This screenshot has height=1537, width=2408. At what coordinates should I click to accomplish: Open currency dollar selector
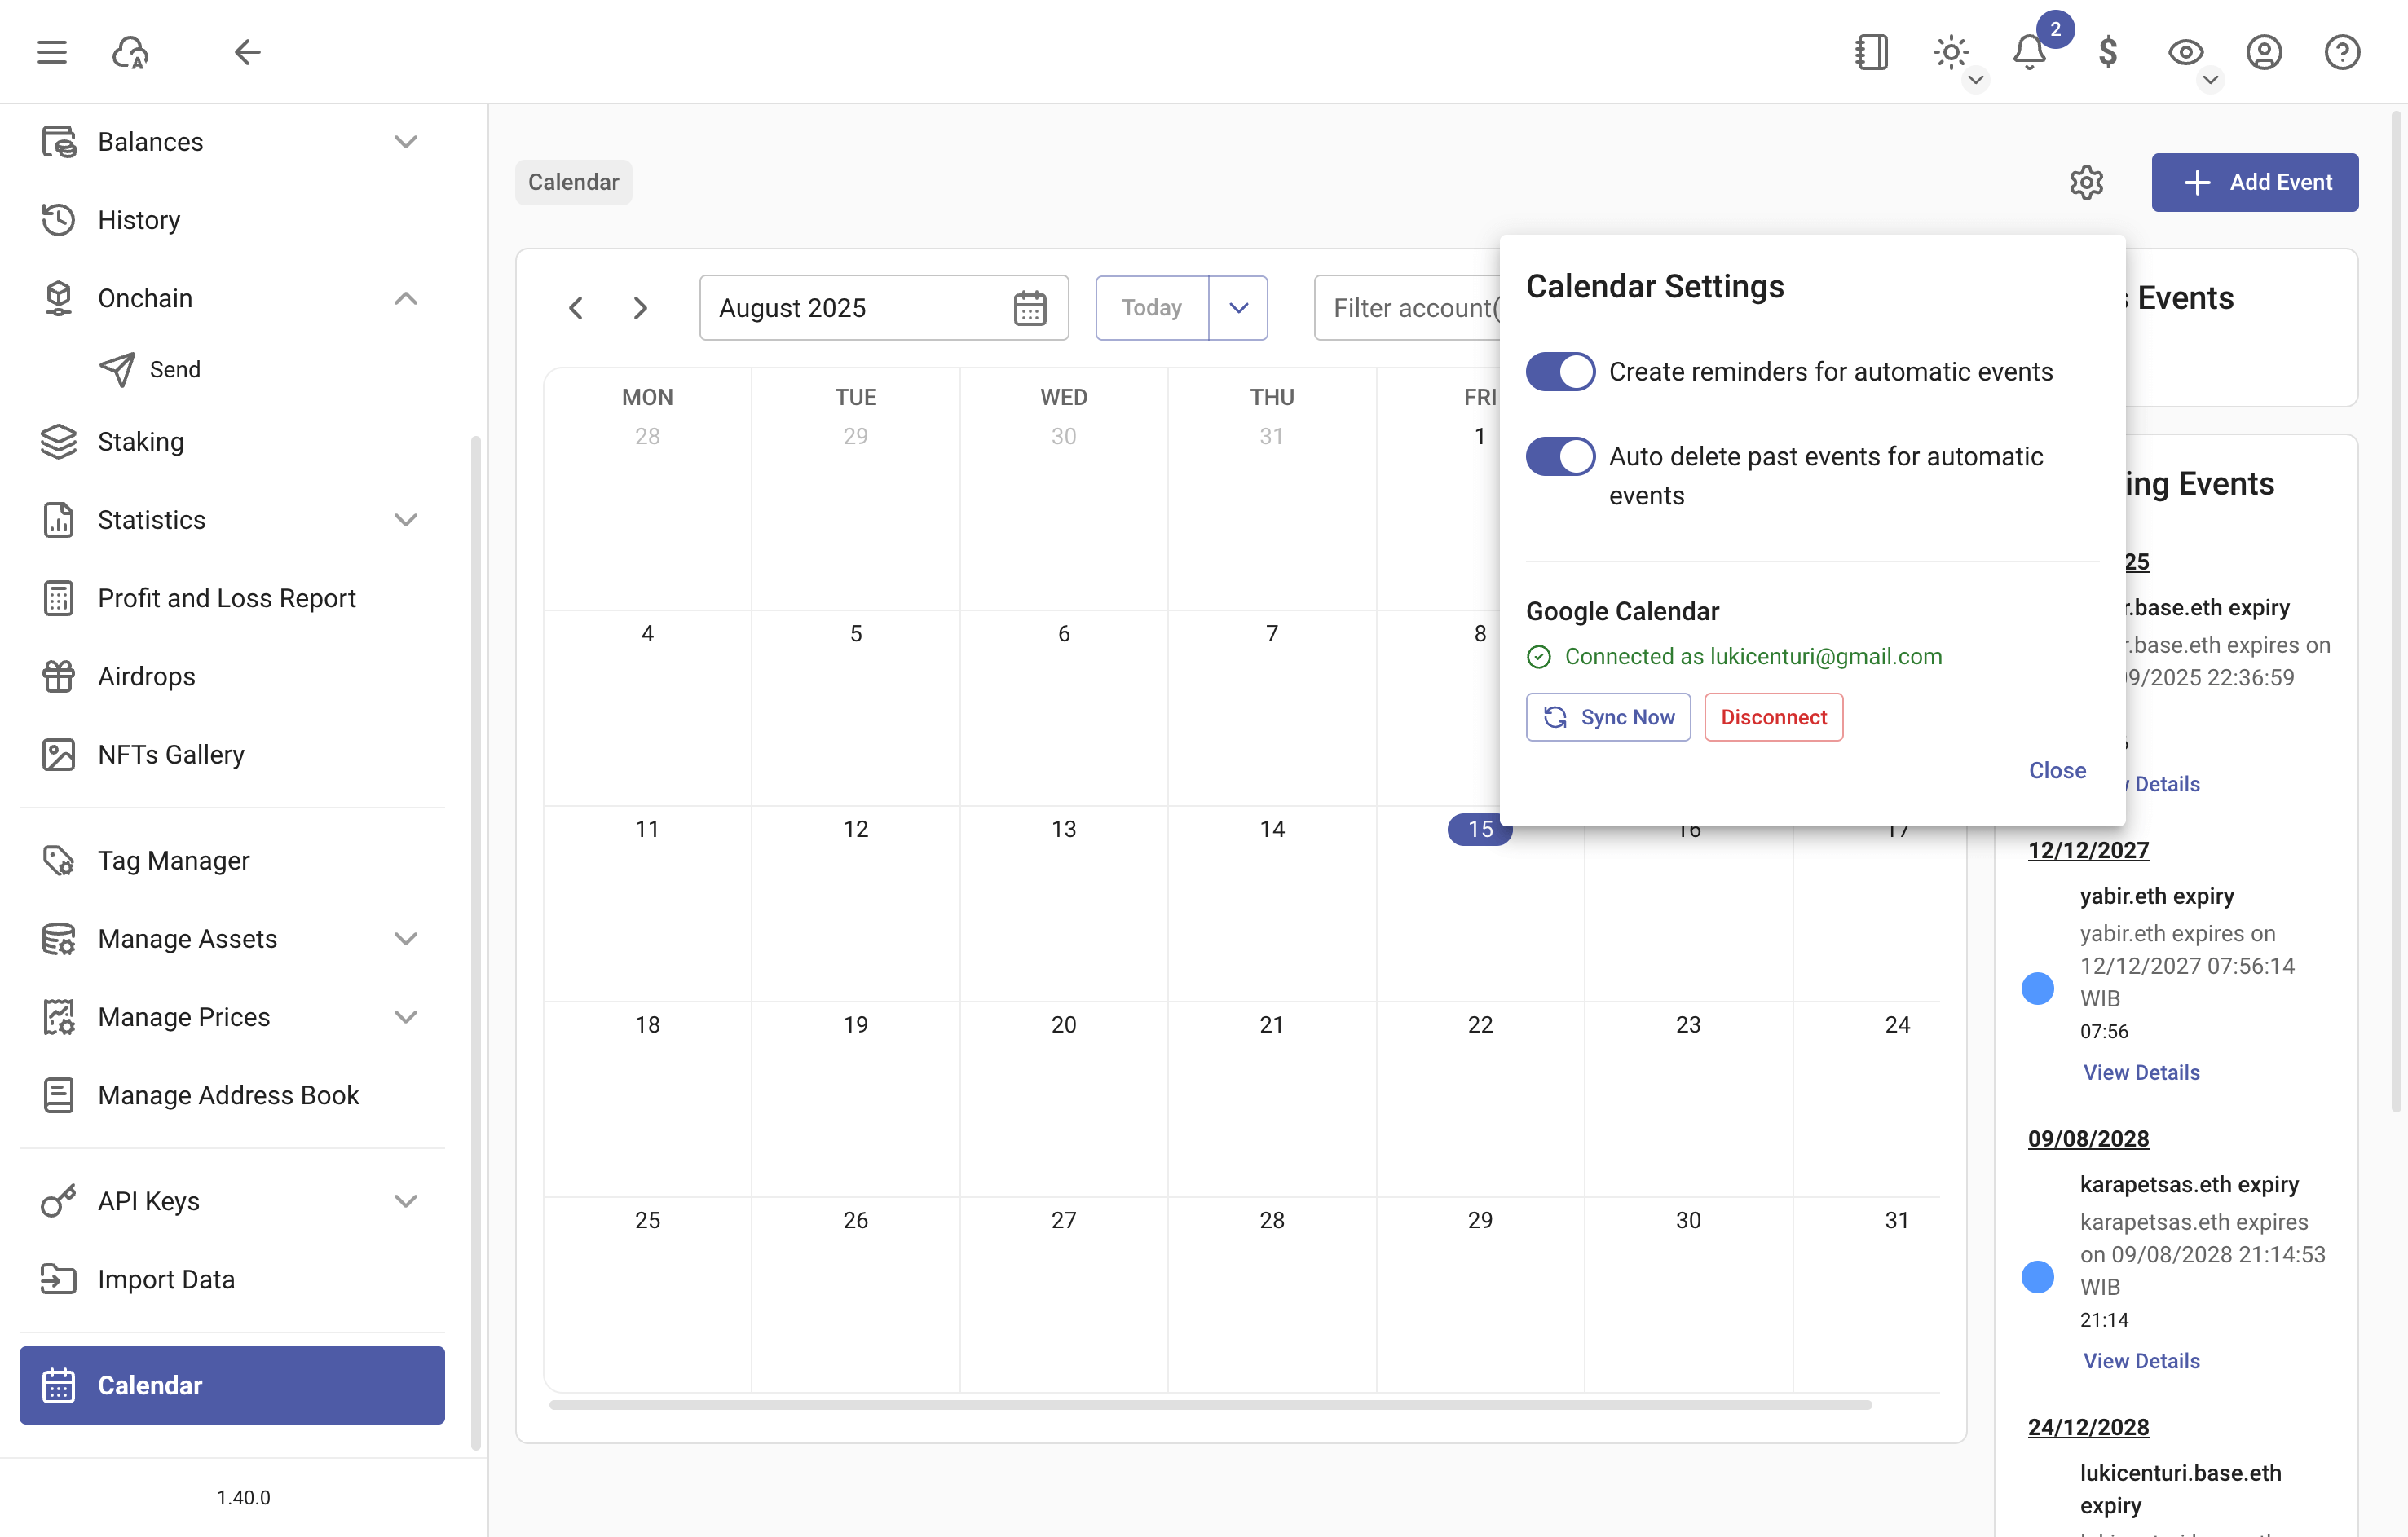pos(2107,51)
